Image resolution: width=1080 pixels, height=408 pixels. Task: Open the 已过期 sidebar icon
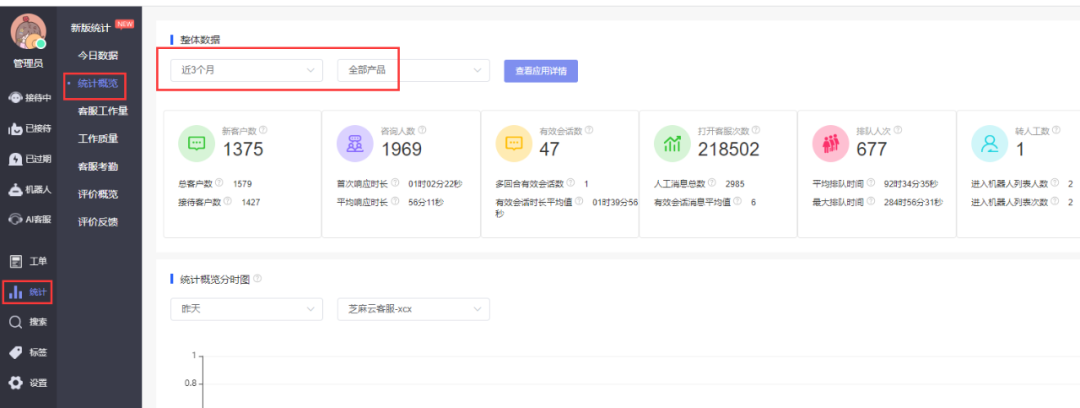point(15,159)
